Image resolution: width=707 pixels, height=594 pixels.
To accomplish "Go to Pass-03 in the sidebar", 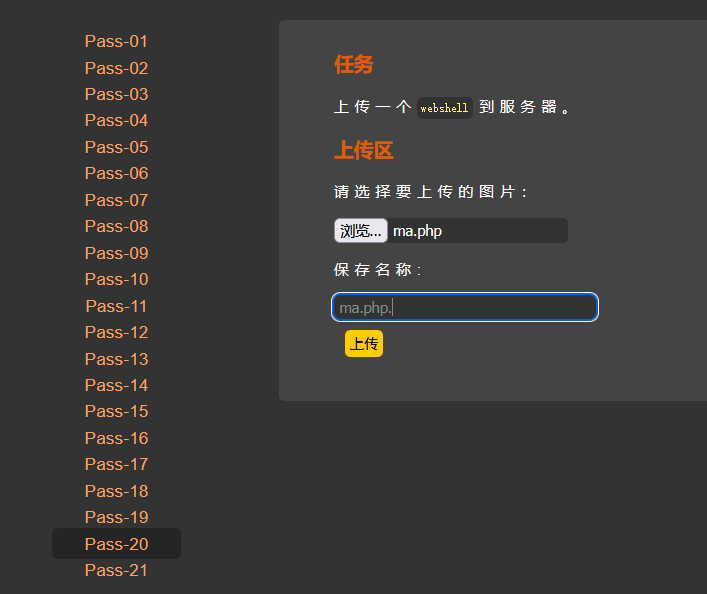I will click(116, 94).
